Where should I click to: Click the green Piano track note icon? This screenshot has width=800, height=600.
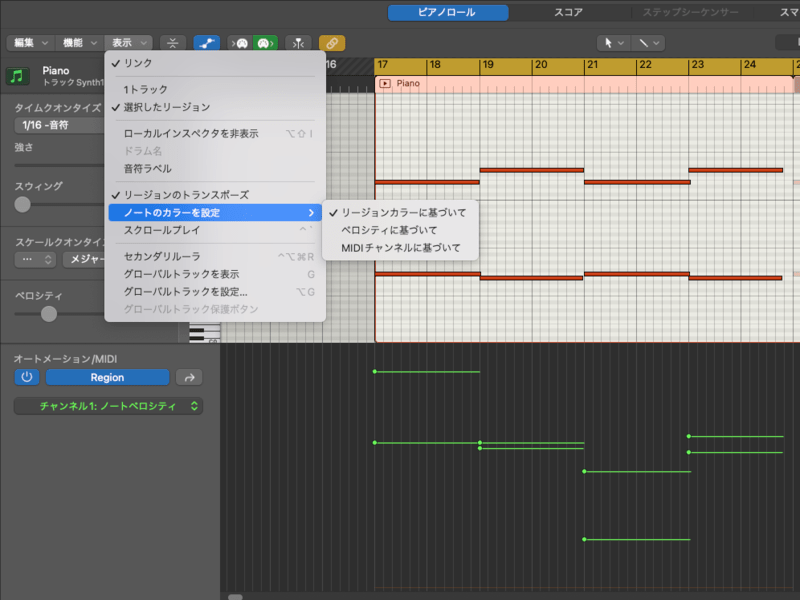[x=18, y=77]
